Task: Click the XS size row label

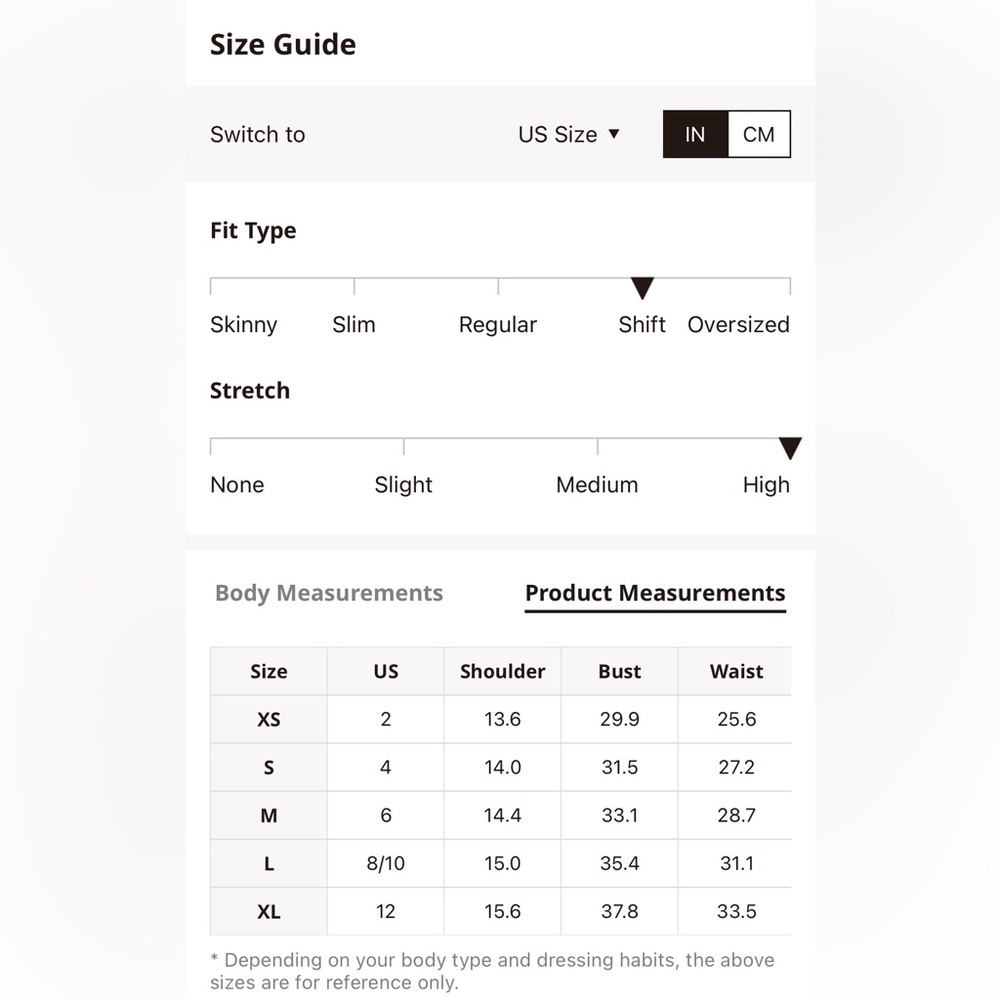Action: (268, 719)
